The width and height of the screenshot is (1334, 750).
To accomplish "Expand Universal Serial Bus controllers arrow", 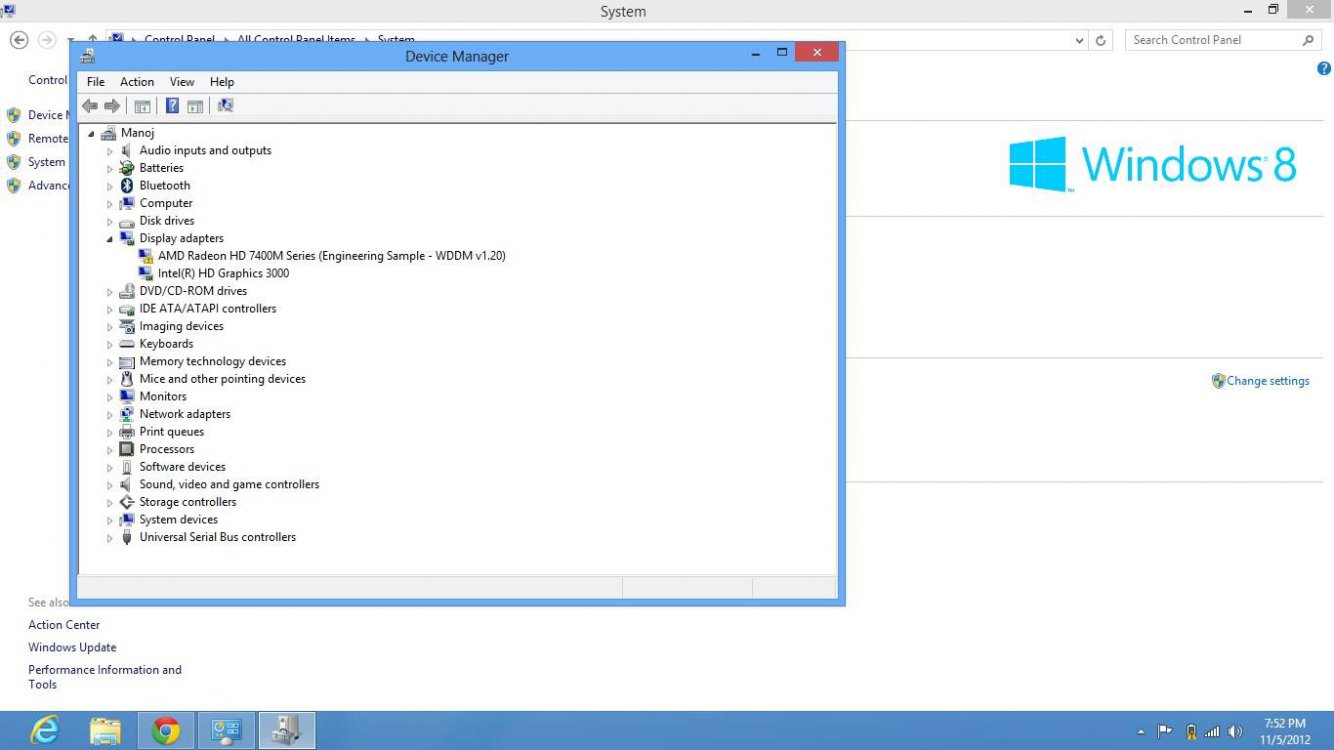I will (x=110, y=538).
